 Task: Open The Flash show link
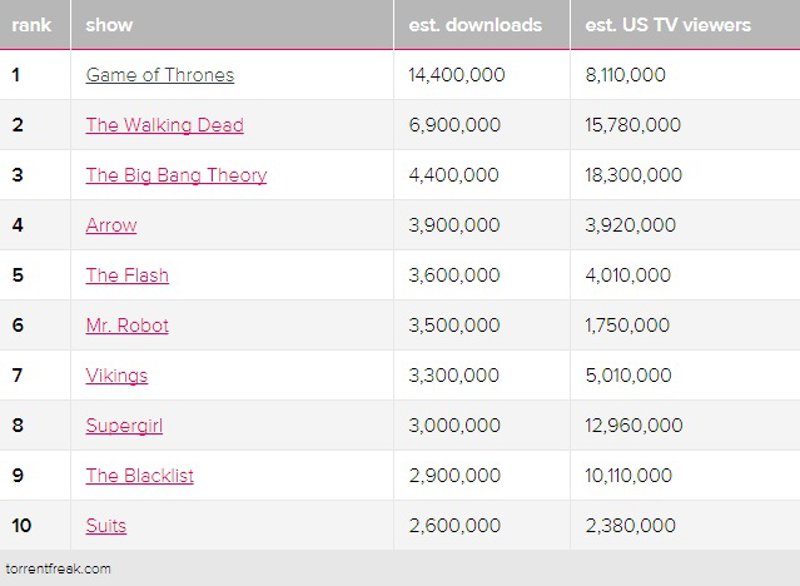(127, 275)
